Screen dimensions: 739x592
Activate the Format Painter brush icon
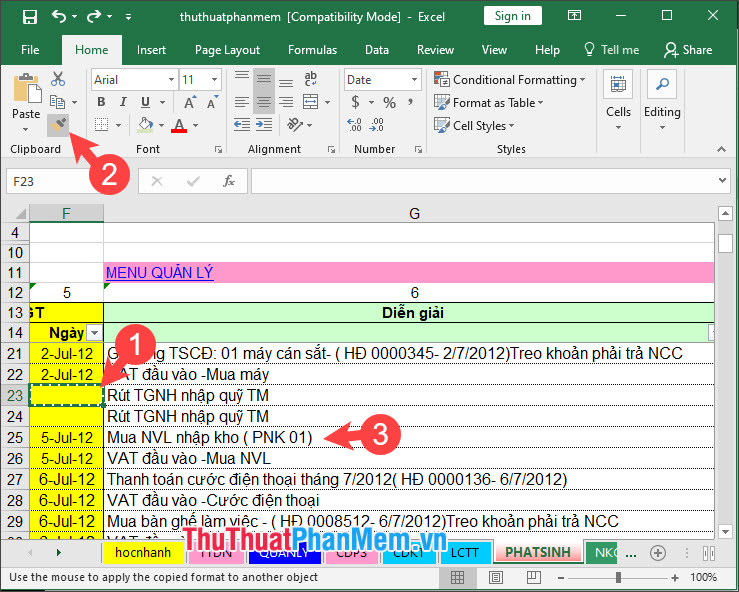58,125
